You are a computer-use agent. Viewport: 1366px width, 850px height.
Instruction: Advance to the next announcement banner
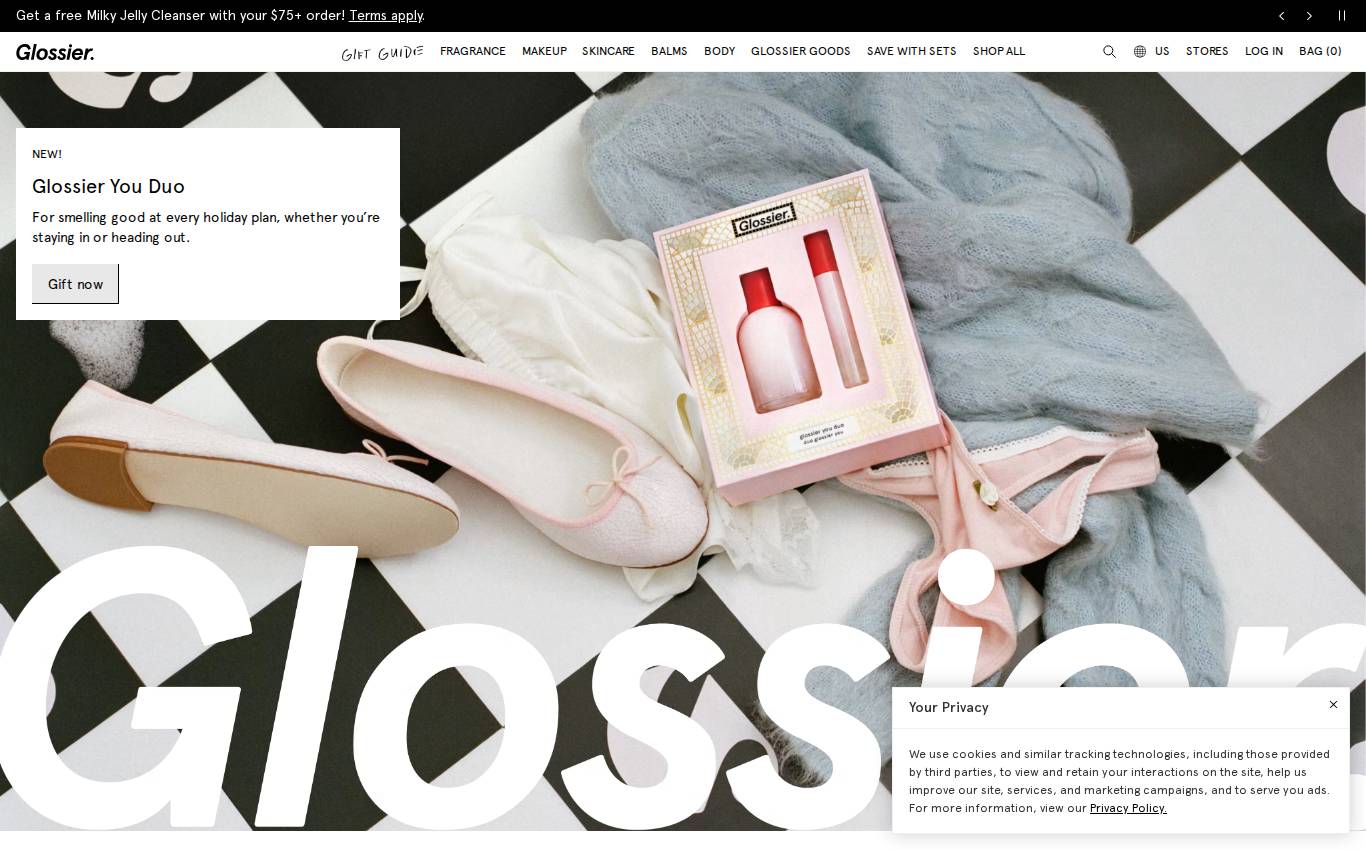click(x=1309, y=16)
